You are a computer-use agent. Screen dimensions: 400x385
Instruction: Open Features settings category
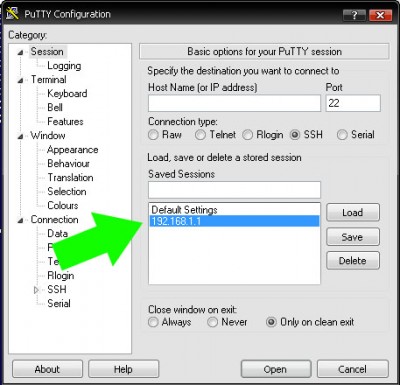point(65,122)
